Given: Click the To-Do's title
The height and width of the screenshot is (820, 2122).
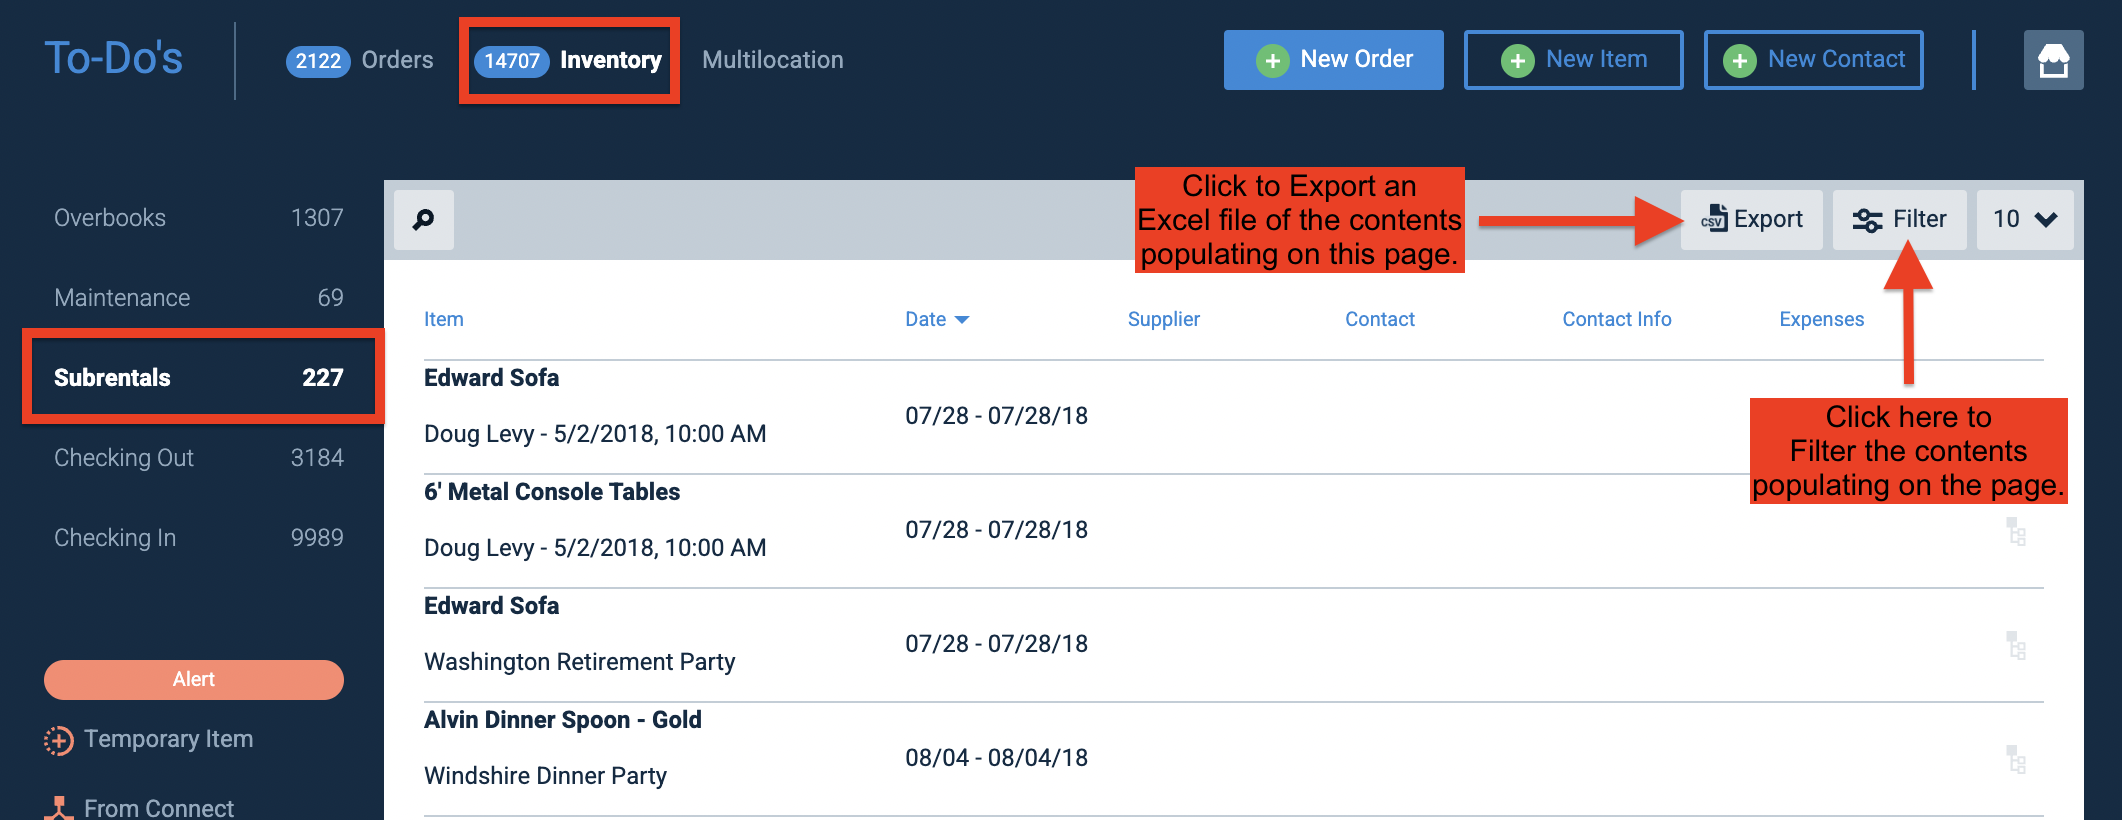Looking at the screenshot, I should pyautogui.click(x=114, y=58).
